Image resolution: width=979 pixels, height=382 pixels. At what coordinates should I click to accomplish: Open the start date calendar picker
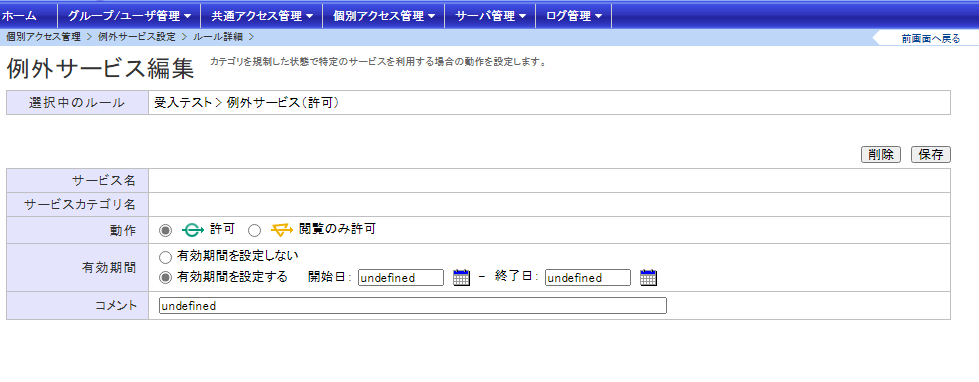coord(461,278)
